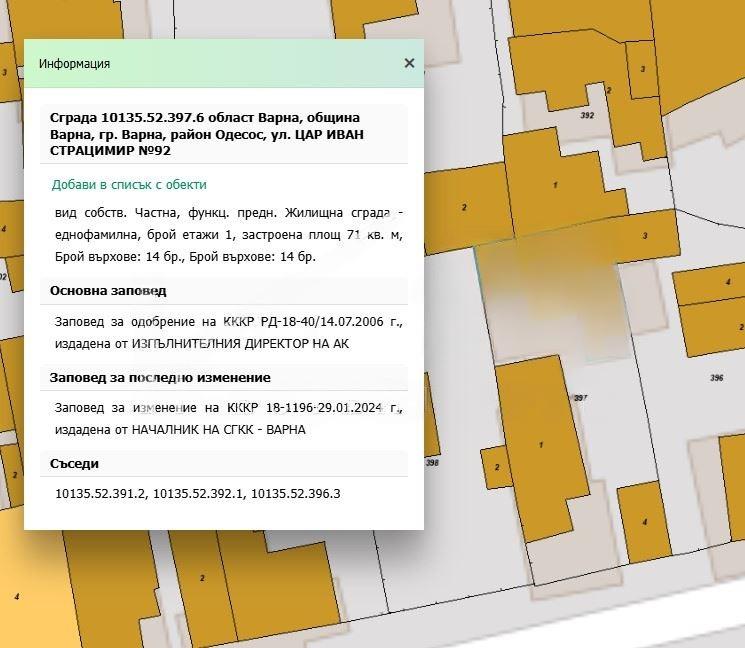Click the text 'издадена от ИЗПЪЛНИТЕЛНИЯ ДИРЕКТОР НА АК'

[202, 343]
